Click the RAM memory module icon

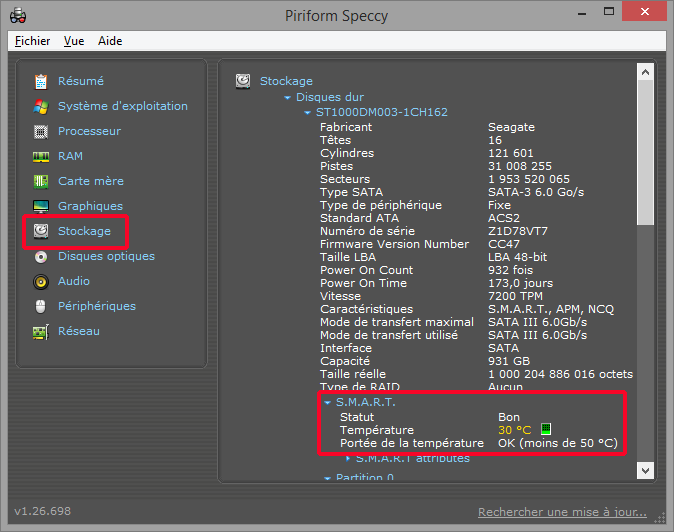[41, 156]
